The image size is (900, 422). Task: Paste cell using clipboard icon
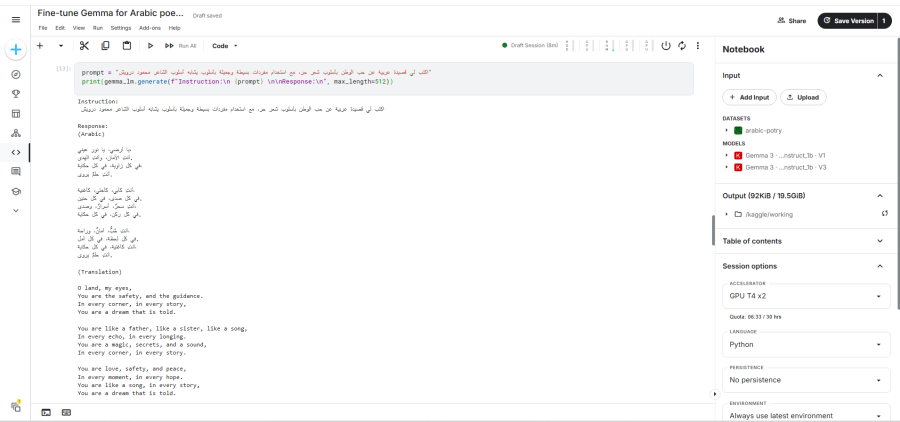tap(127, 46)
